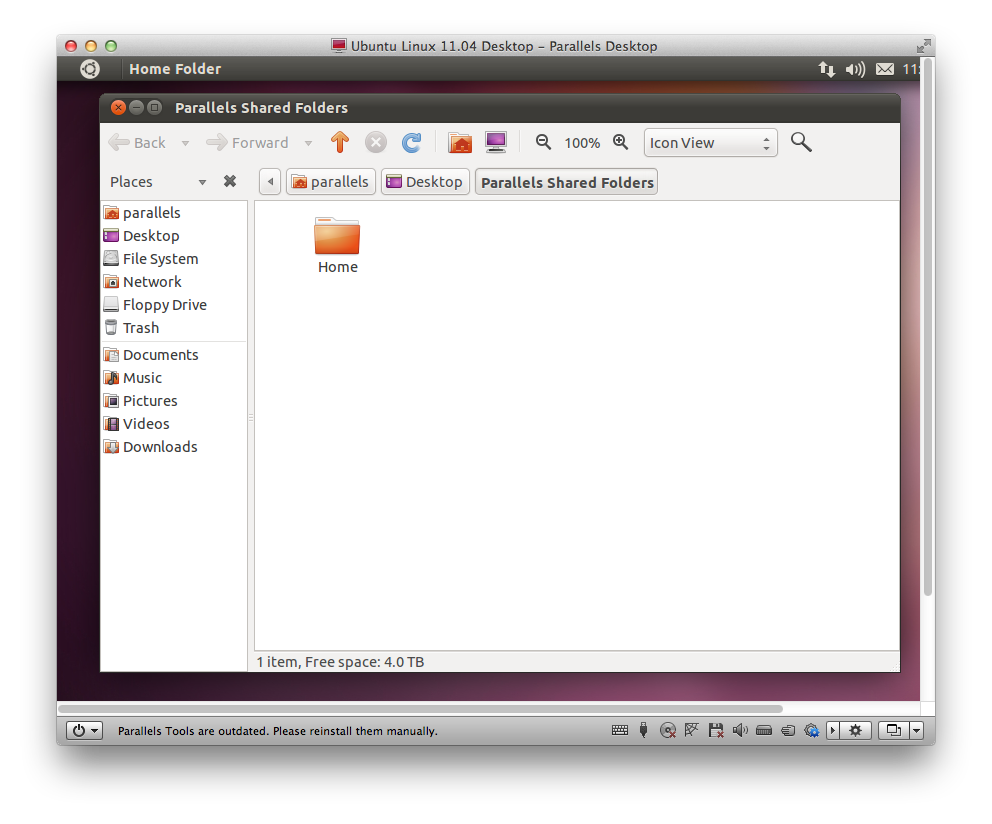Open Floppy Drive in Places sidebar
The height and width of the screenshot is (824, 992).
[x=174, y=305]
